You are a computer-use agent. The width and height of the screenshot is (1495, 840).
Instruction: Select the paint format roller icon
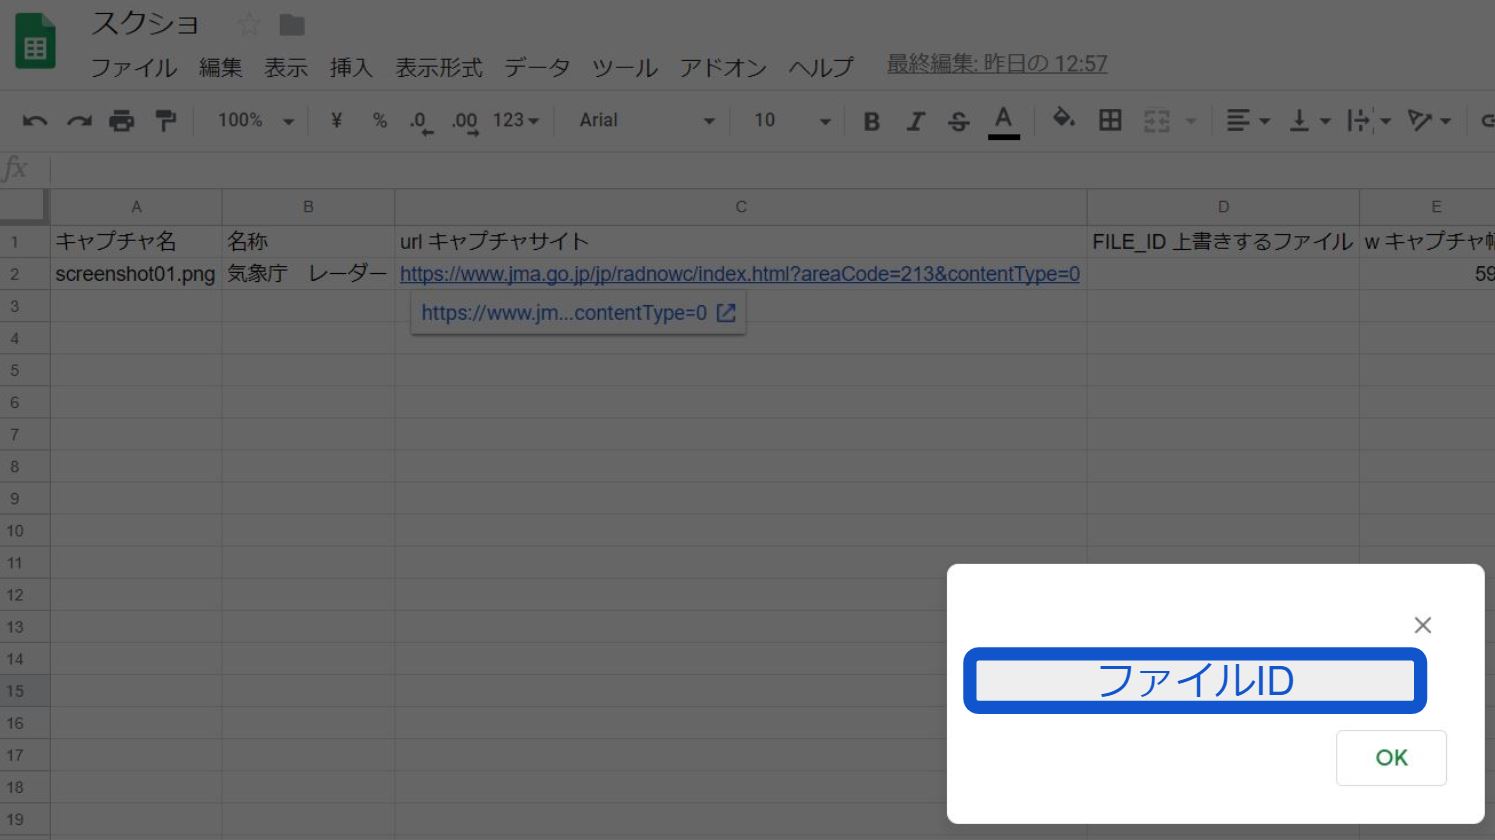point(165,121)
